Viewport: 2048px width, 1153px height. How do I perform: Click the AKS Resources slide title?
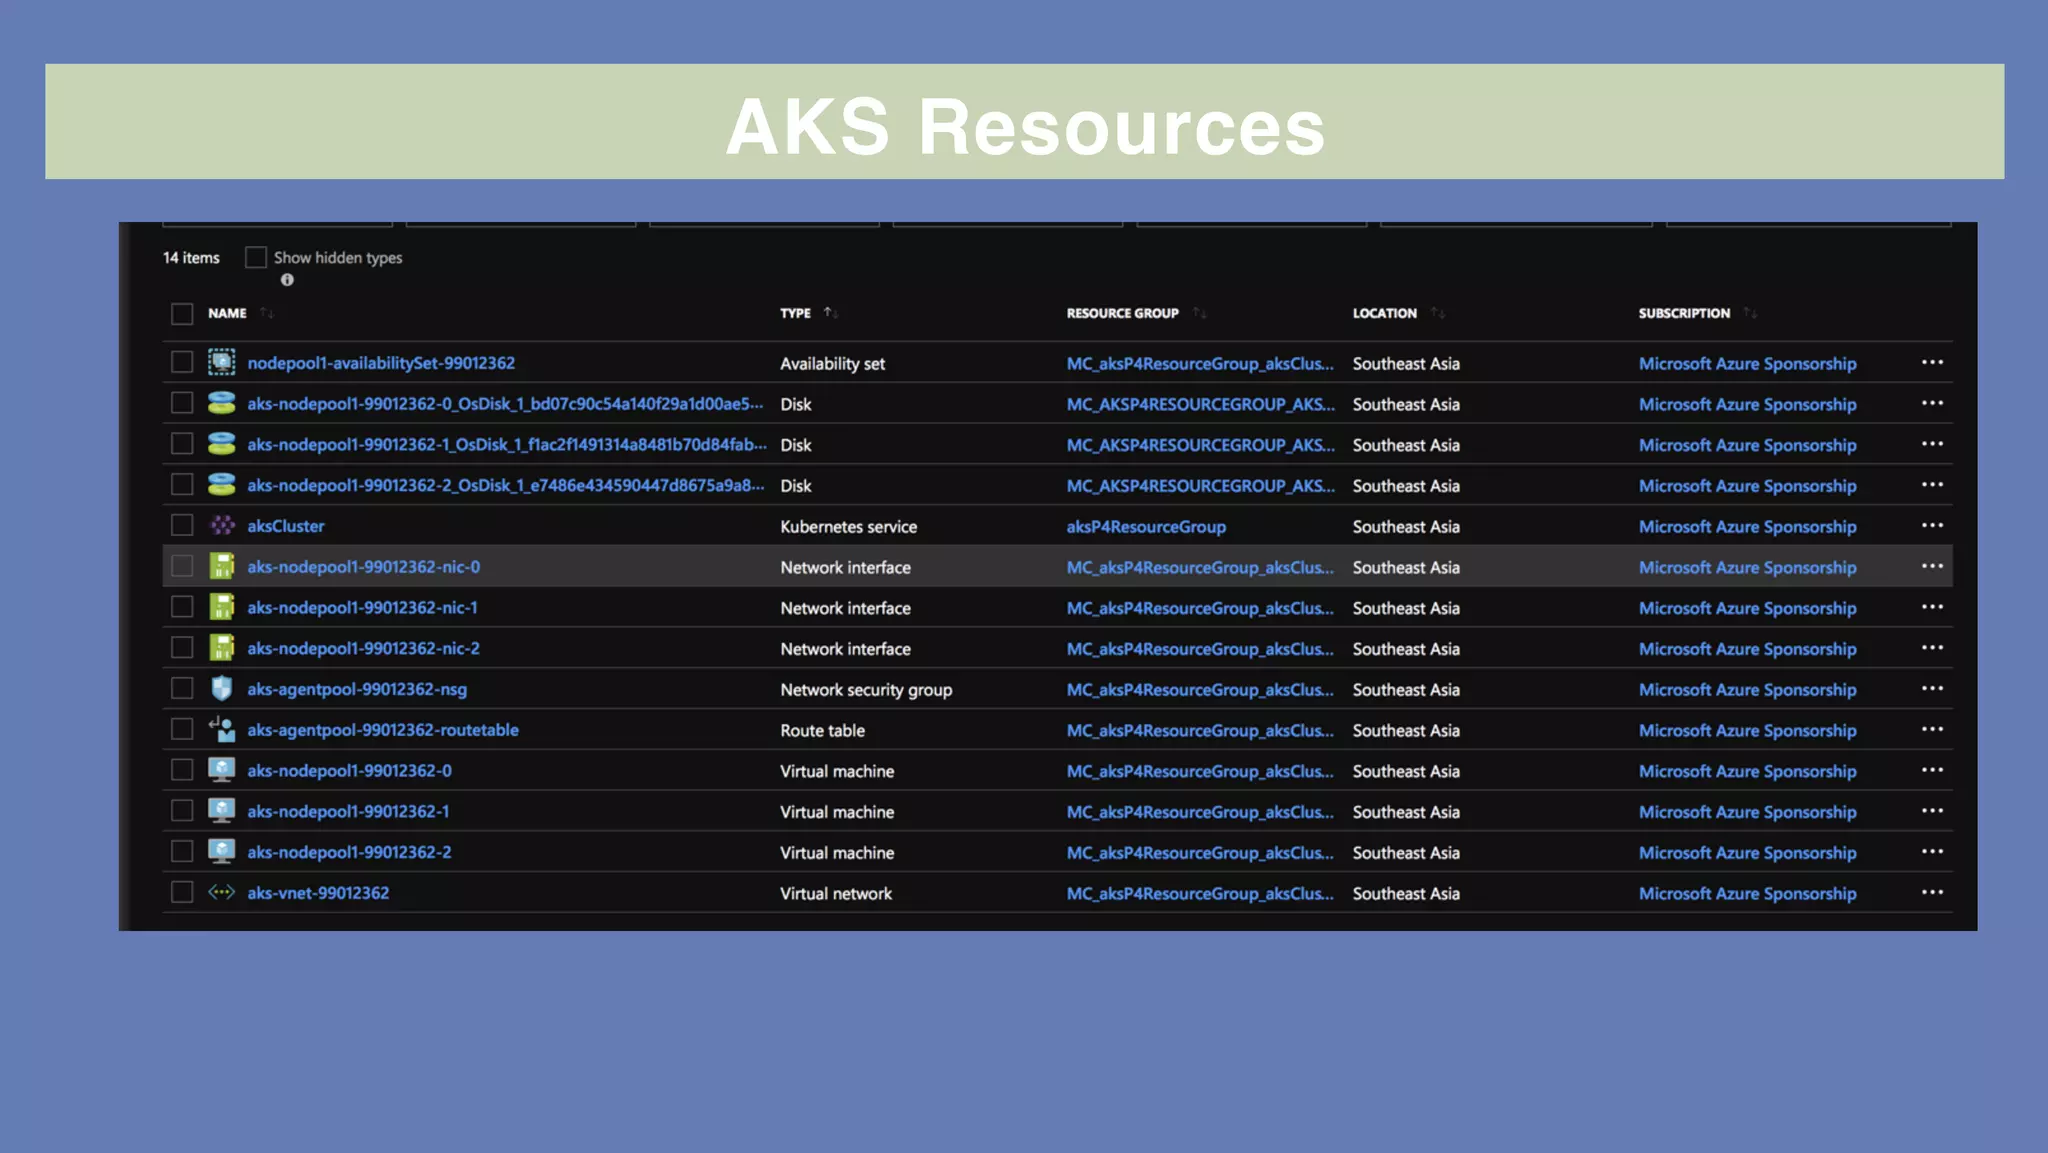pyautogui.click(x=1025, y=127)
